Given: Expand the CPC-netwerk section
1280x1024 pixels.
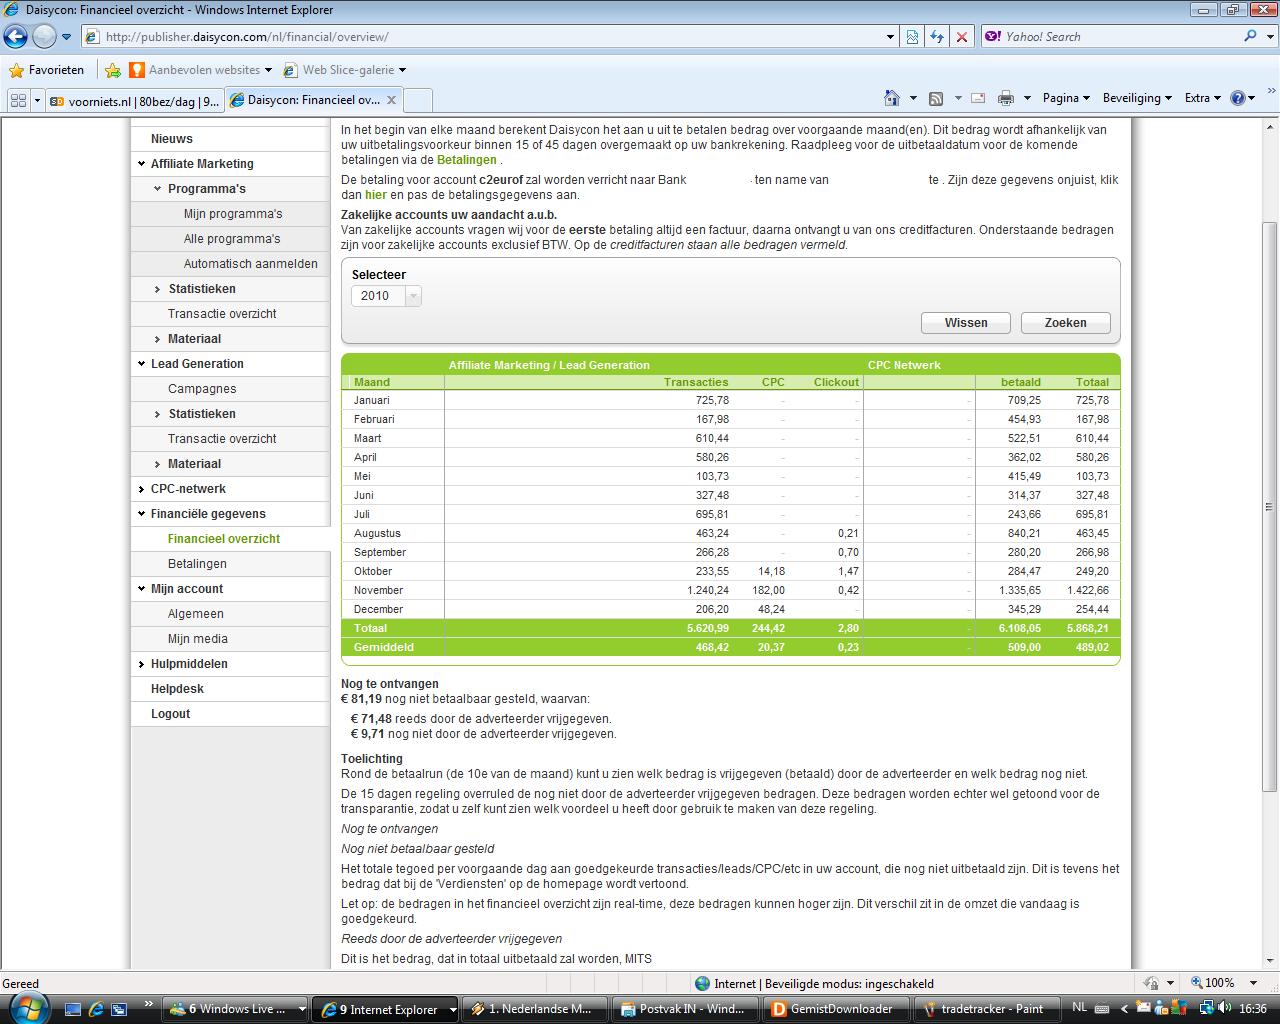Looking at the screenshot, I should [x=142, y=489].
